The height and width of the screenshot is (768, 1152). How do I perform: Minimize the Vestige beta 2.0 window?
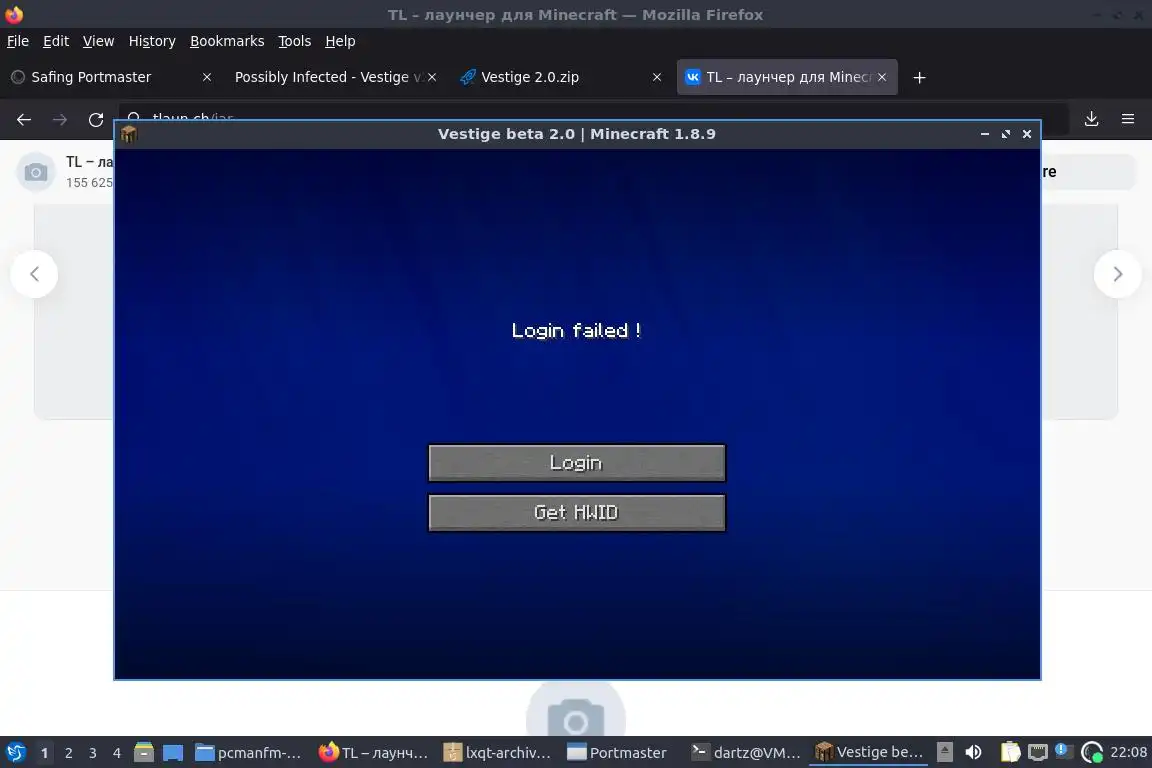click(x=984, y=134)
